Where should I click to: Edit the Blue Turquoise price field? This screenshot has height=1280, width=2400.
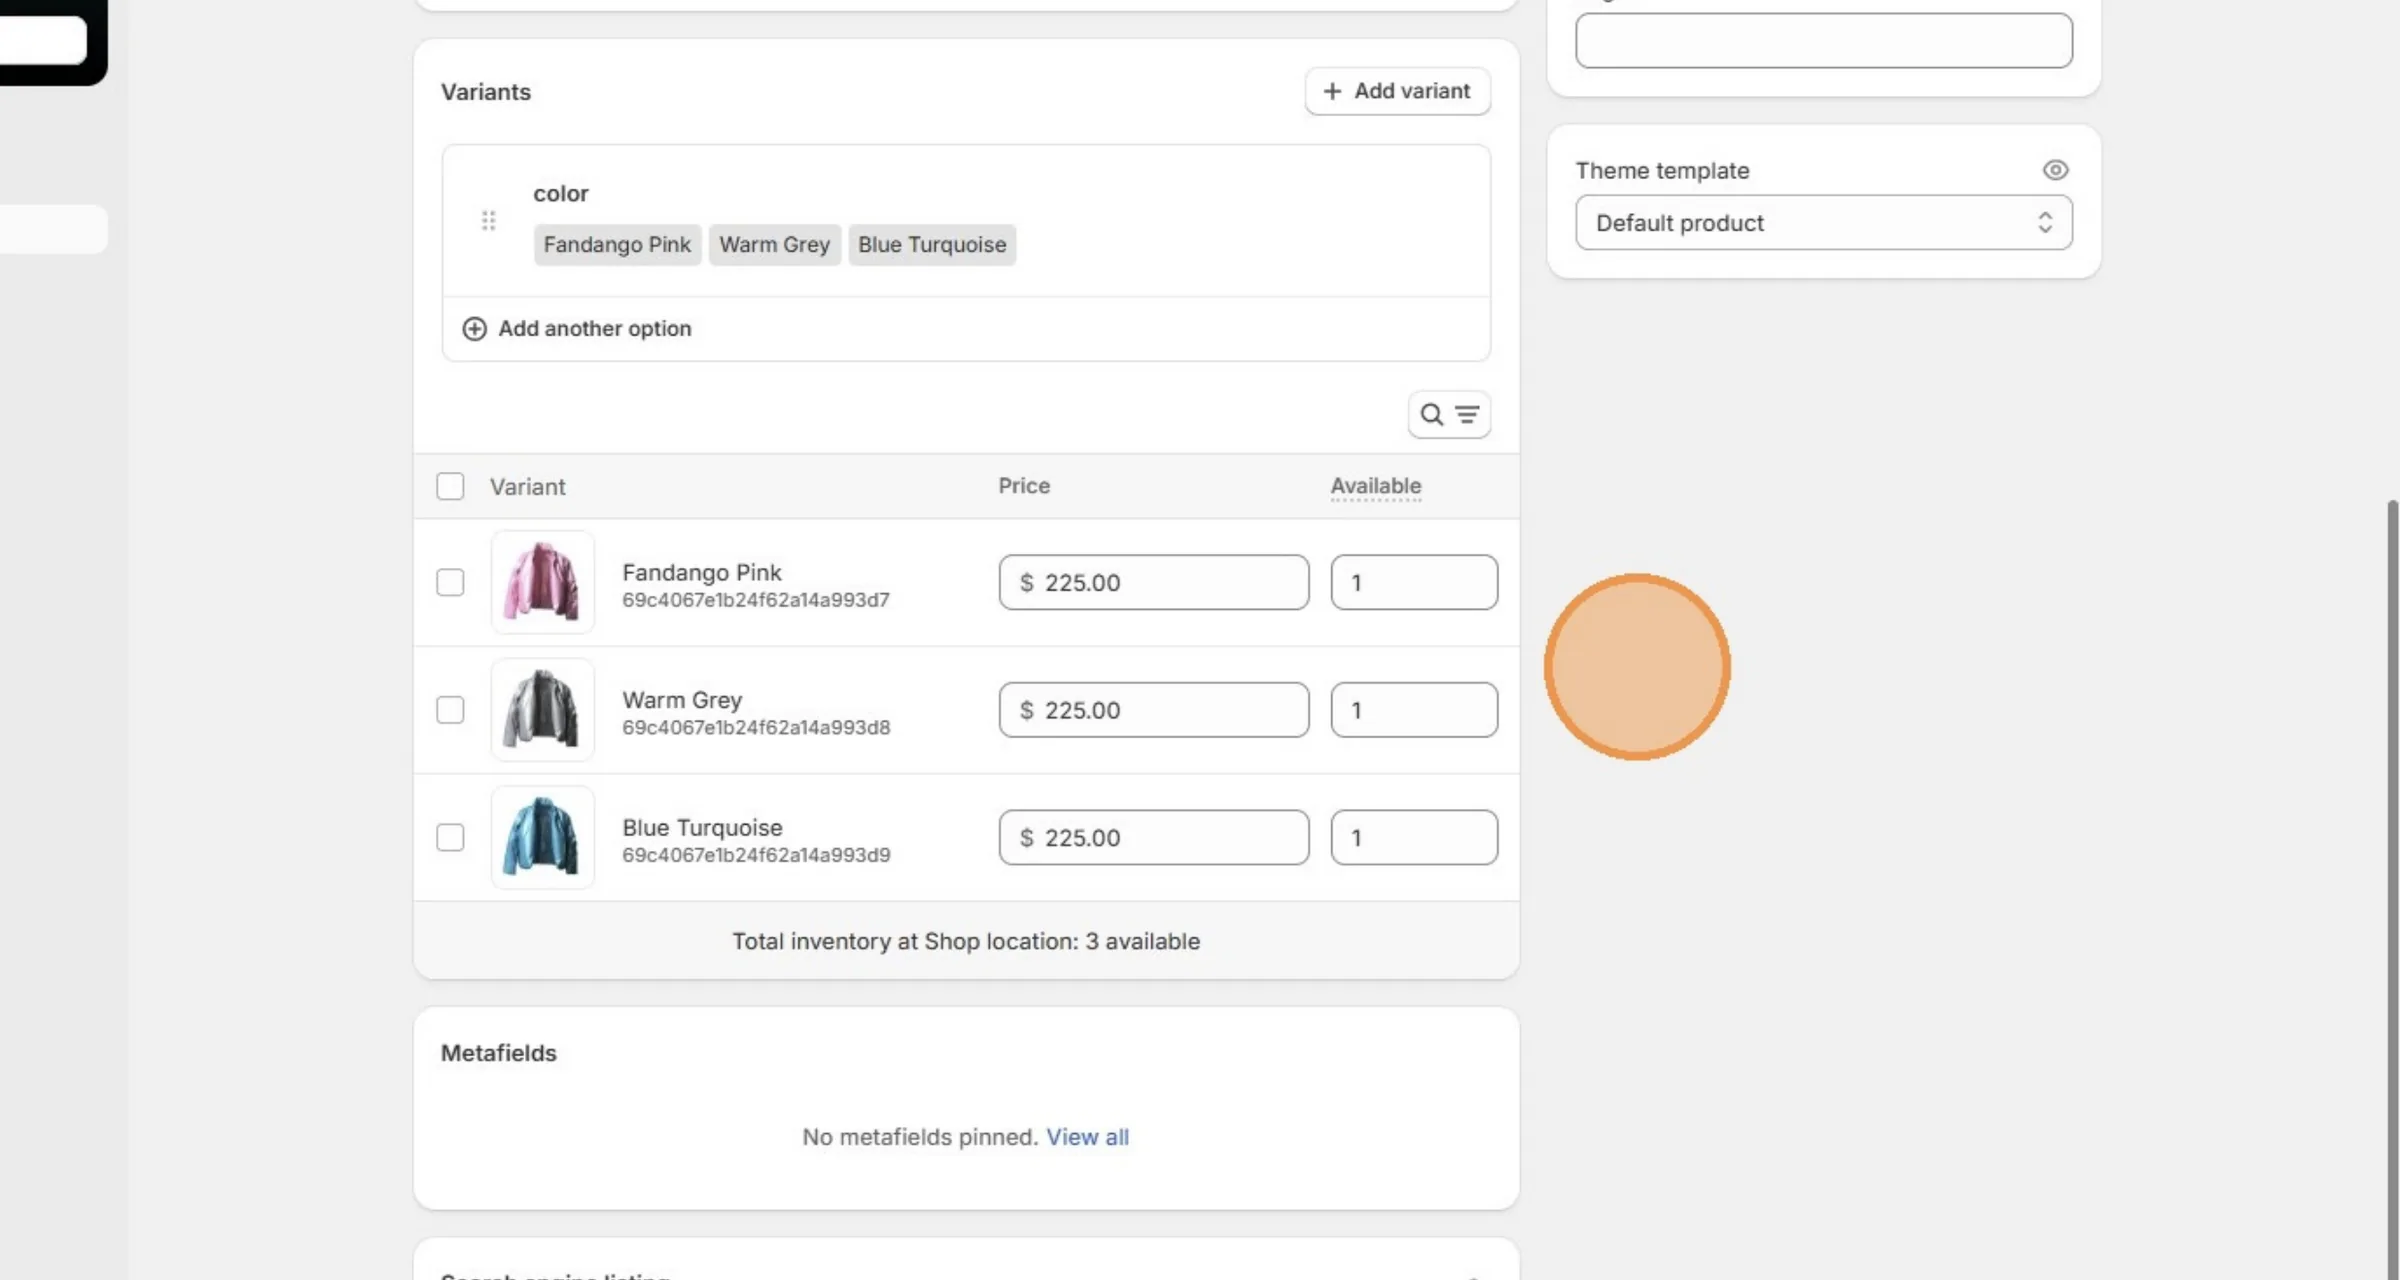tap(1154, 837)
